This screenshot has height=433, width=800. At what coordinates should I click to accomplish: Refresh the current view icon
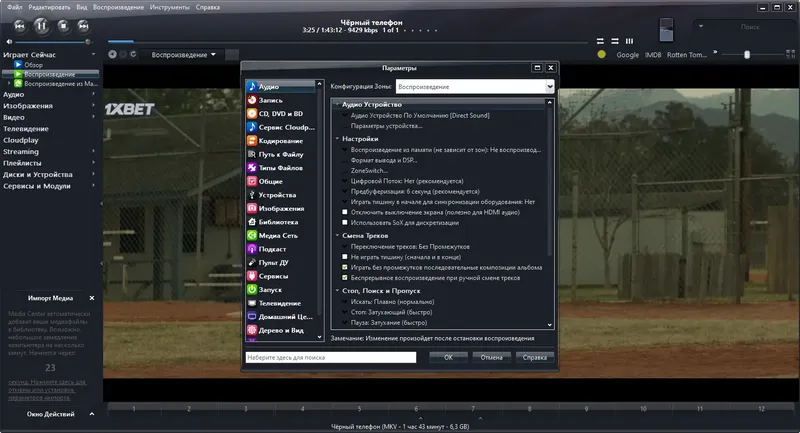133,54
